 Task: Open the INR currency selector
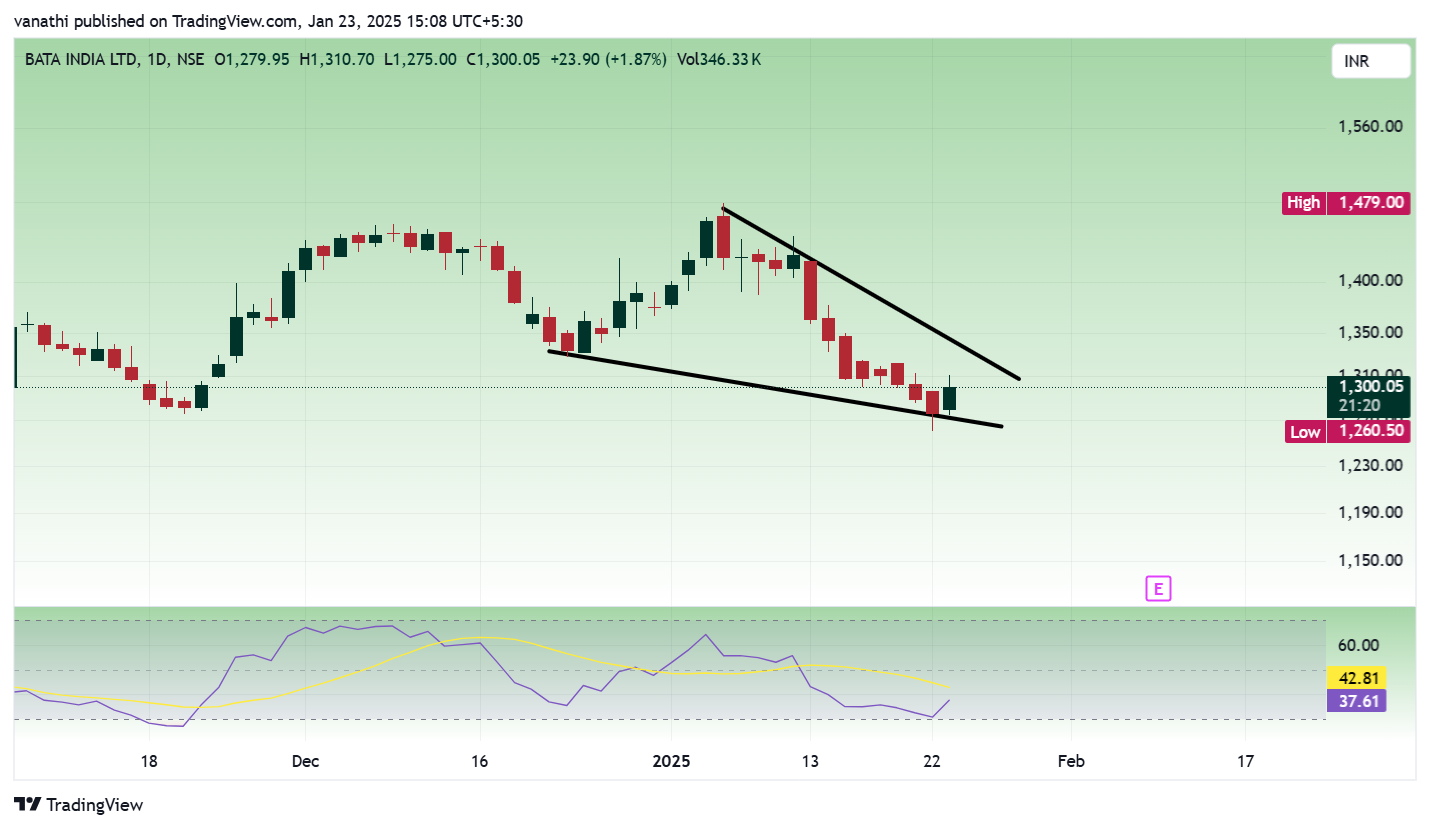pyautogui.click(x=1371, y=61)
